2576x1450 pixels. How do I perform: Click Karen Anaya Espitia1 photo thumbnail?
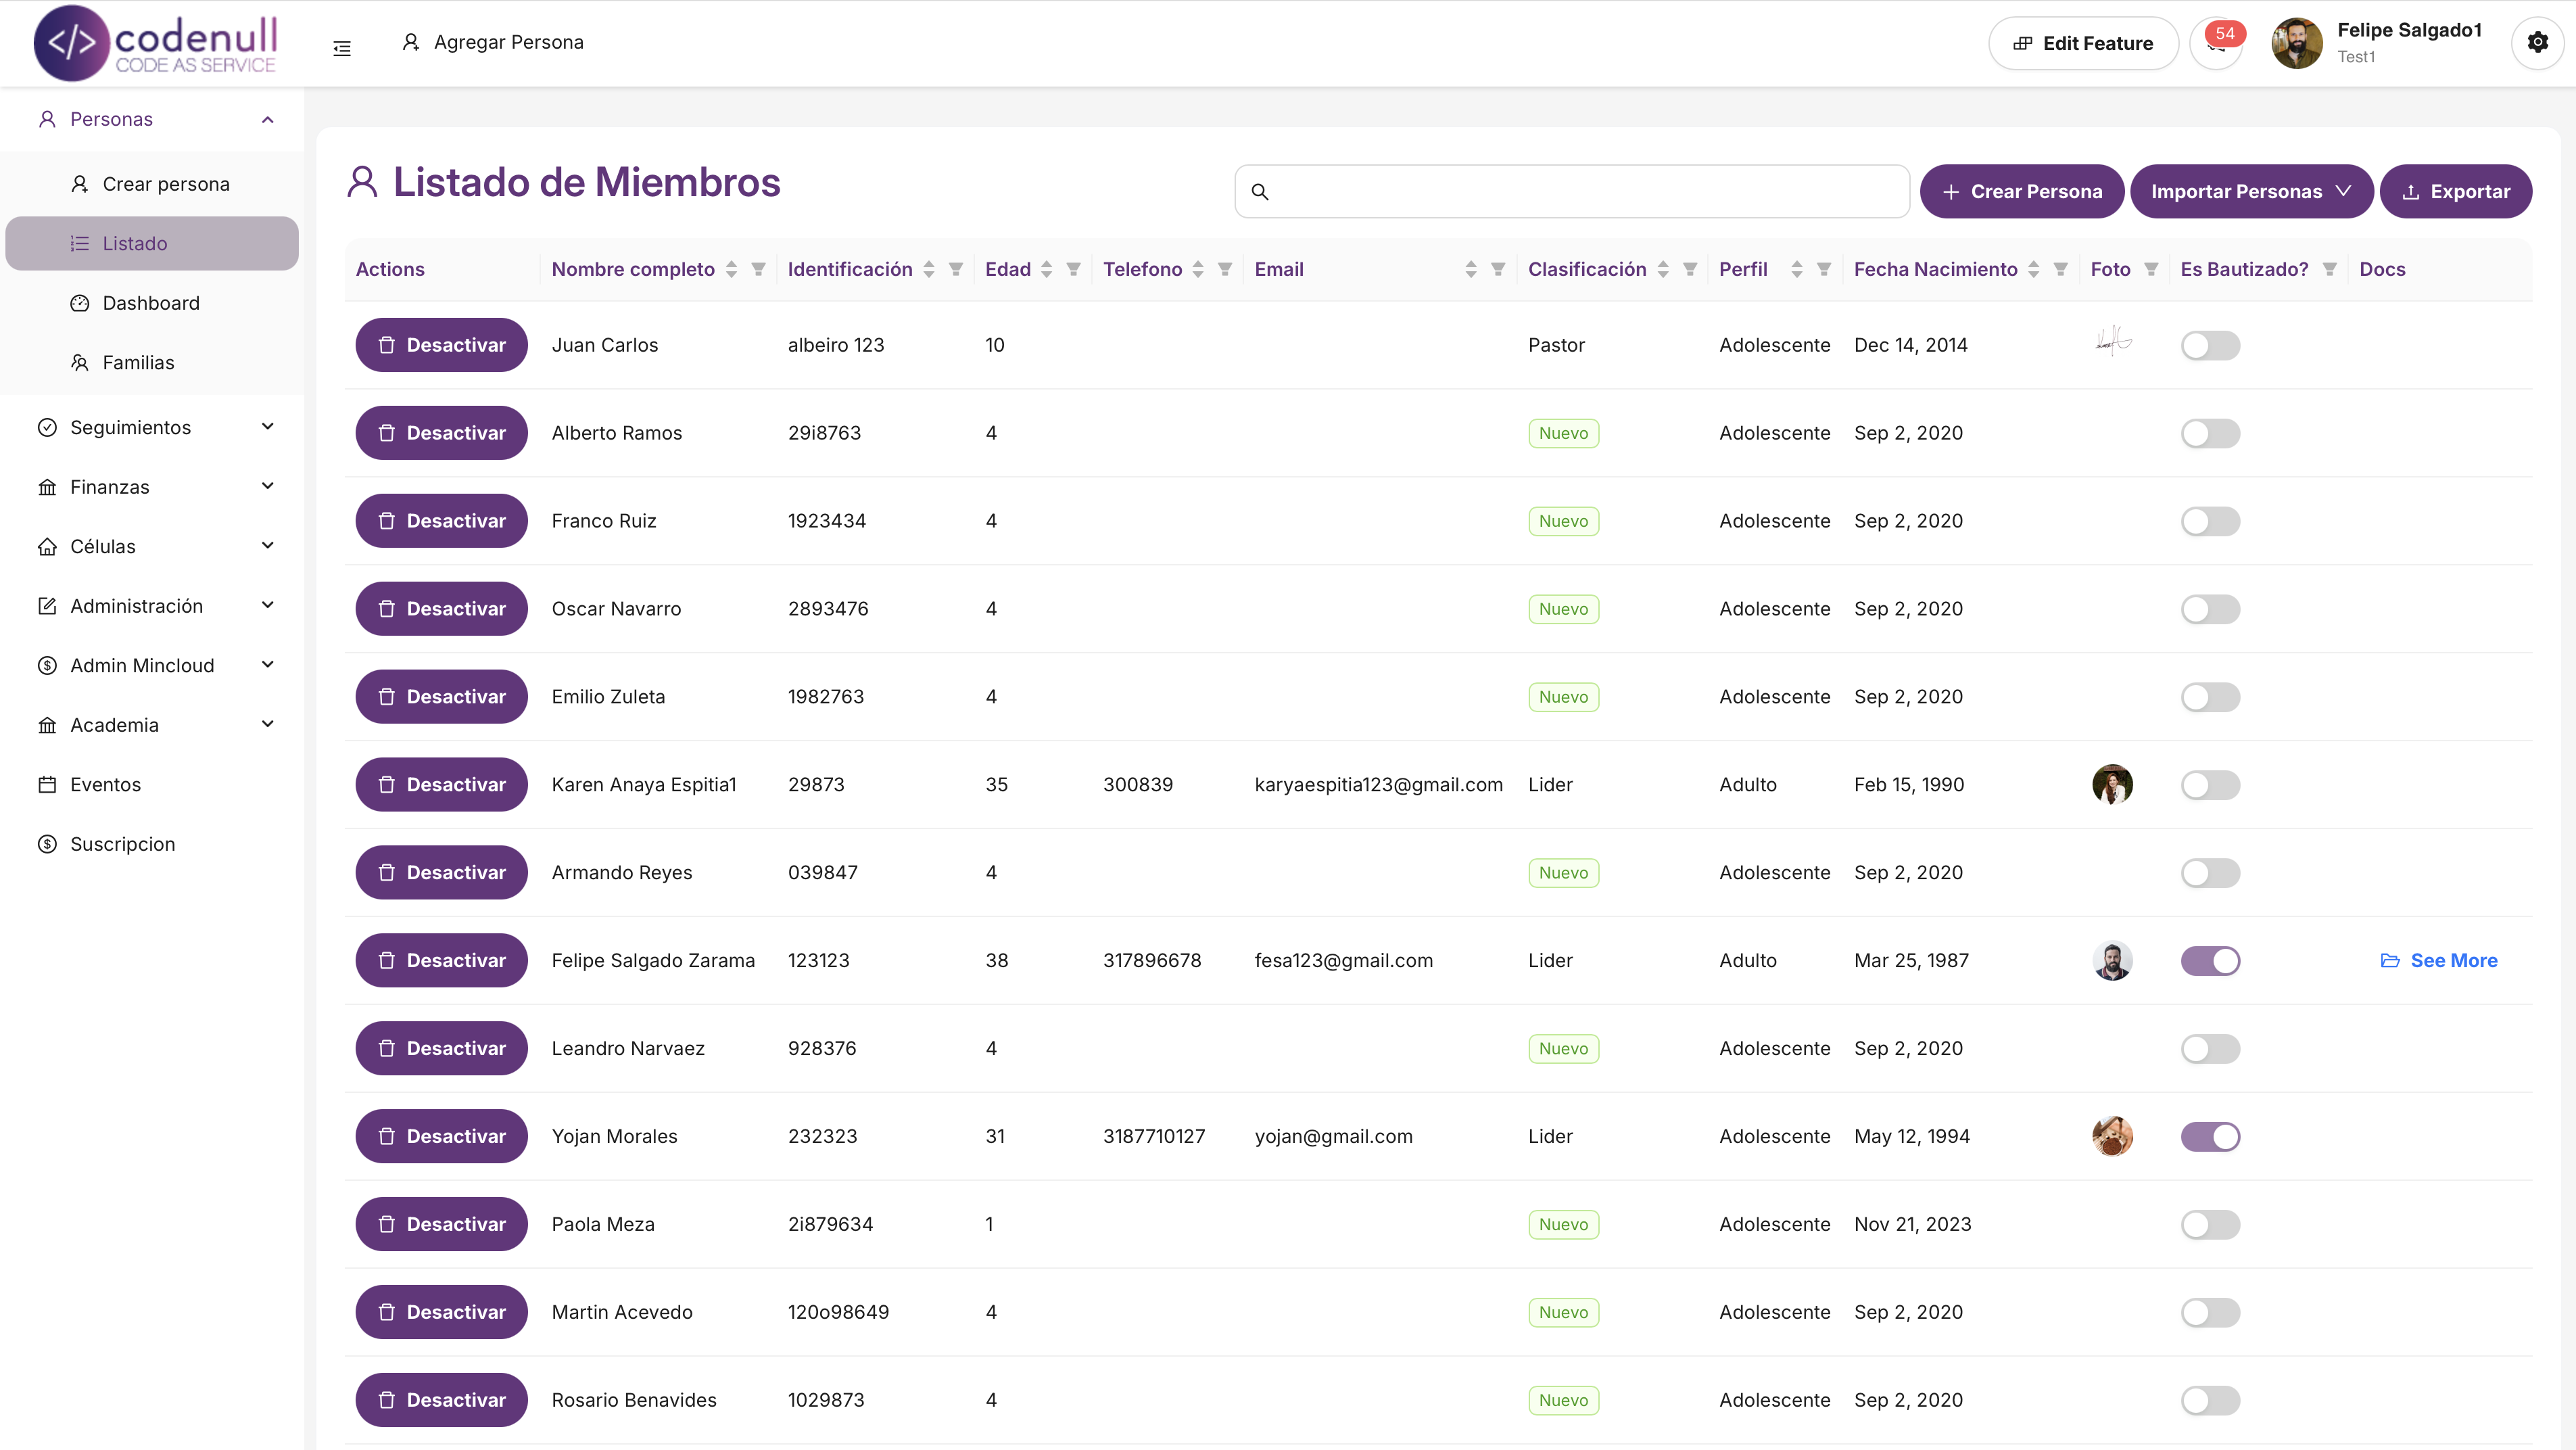click(x=2112, y=785)
